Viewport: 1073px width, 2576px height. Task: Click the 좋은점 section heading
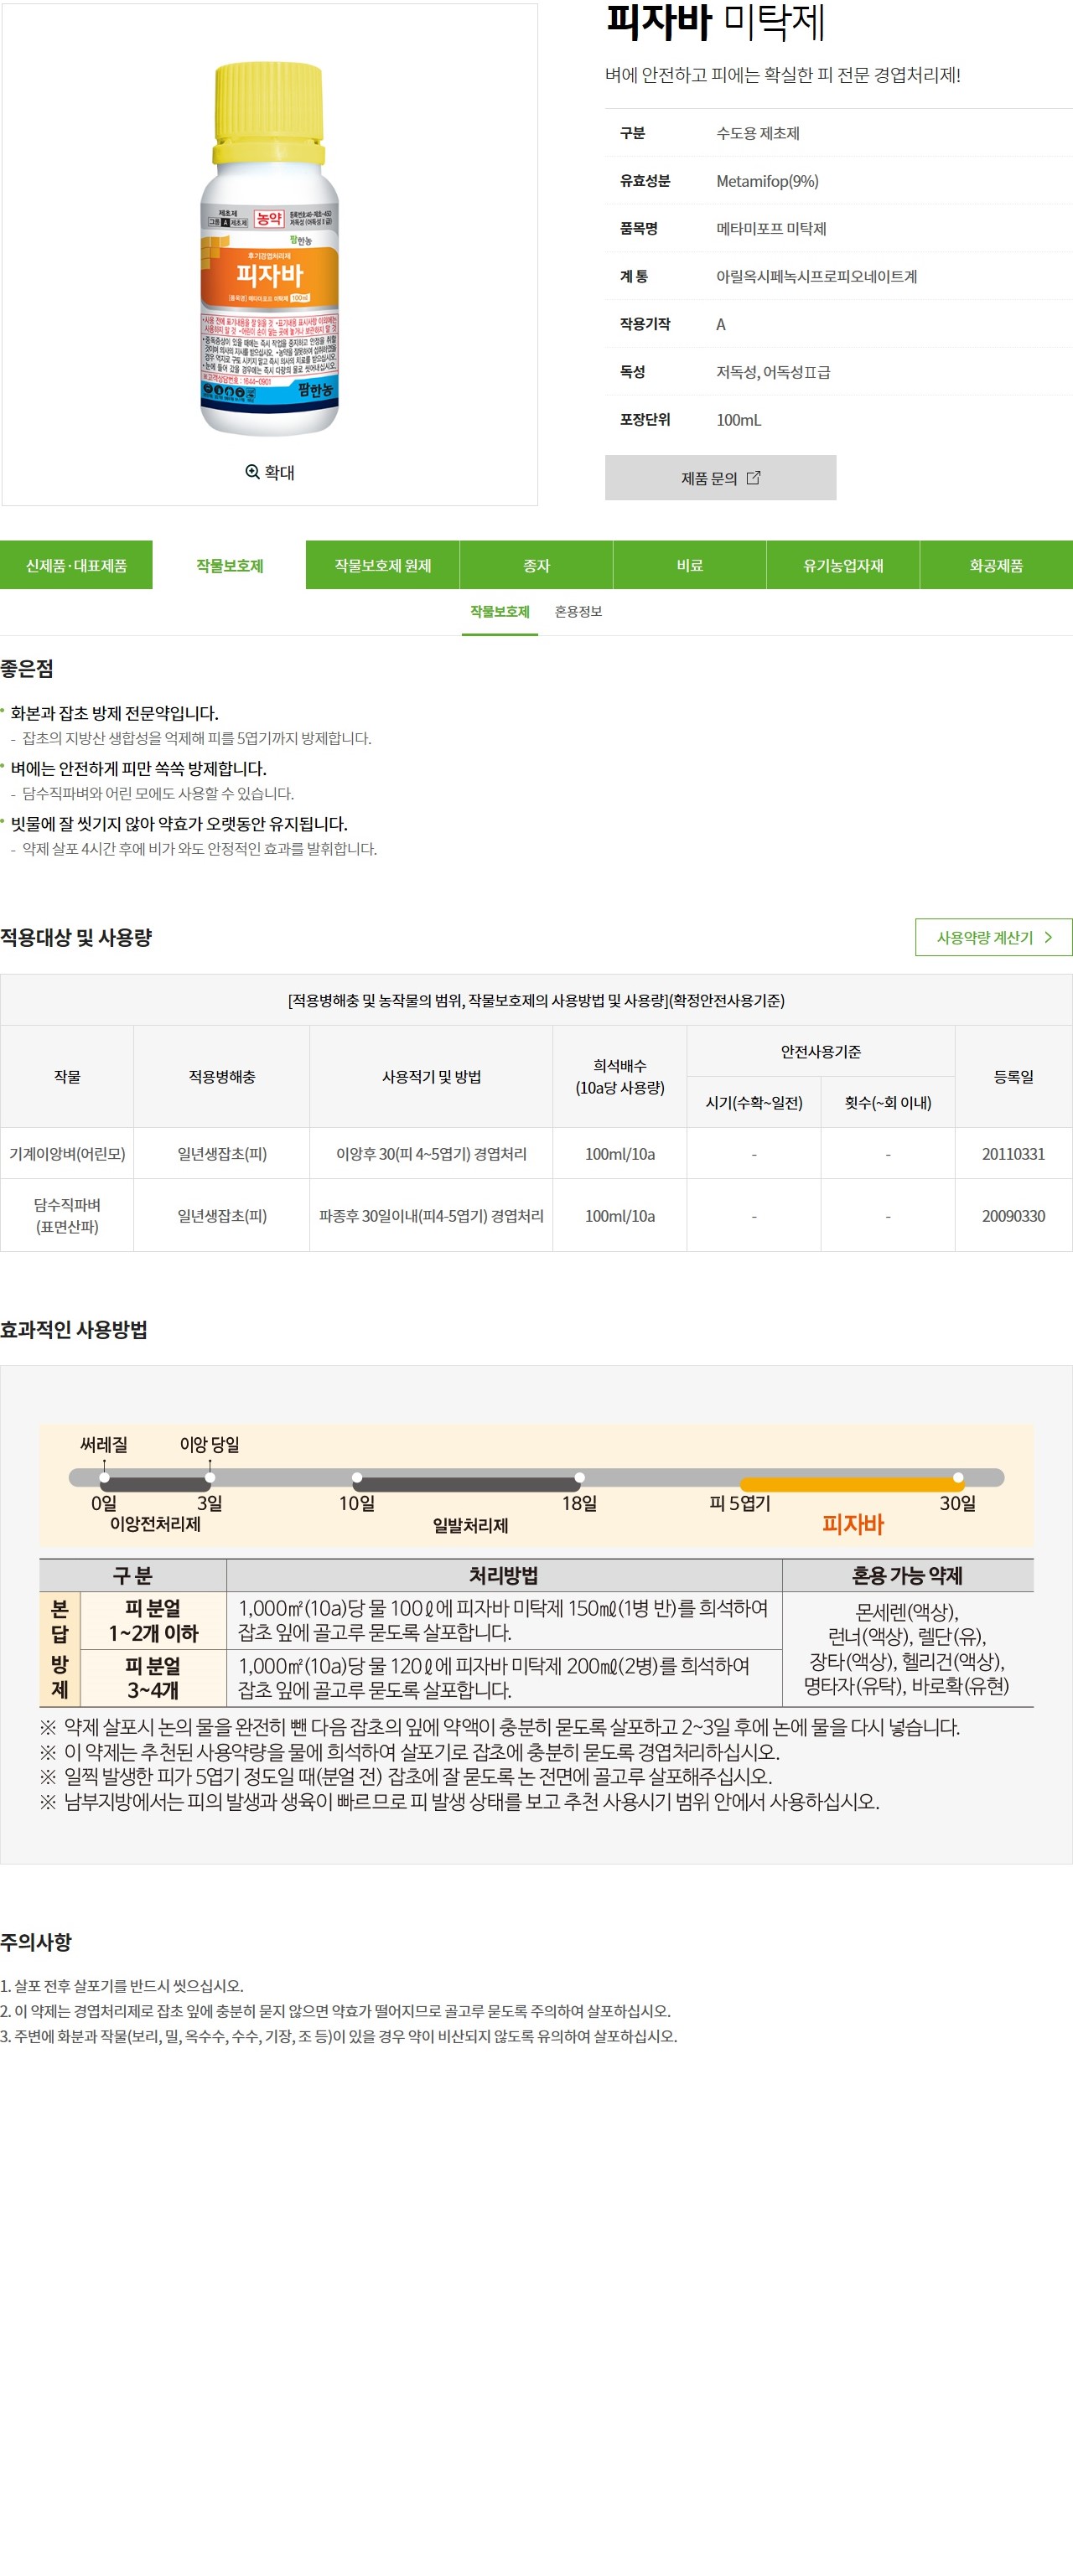27,669
